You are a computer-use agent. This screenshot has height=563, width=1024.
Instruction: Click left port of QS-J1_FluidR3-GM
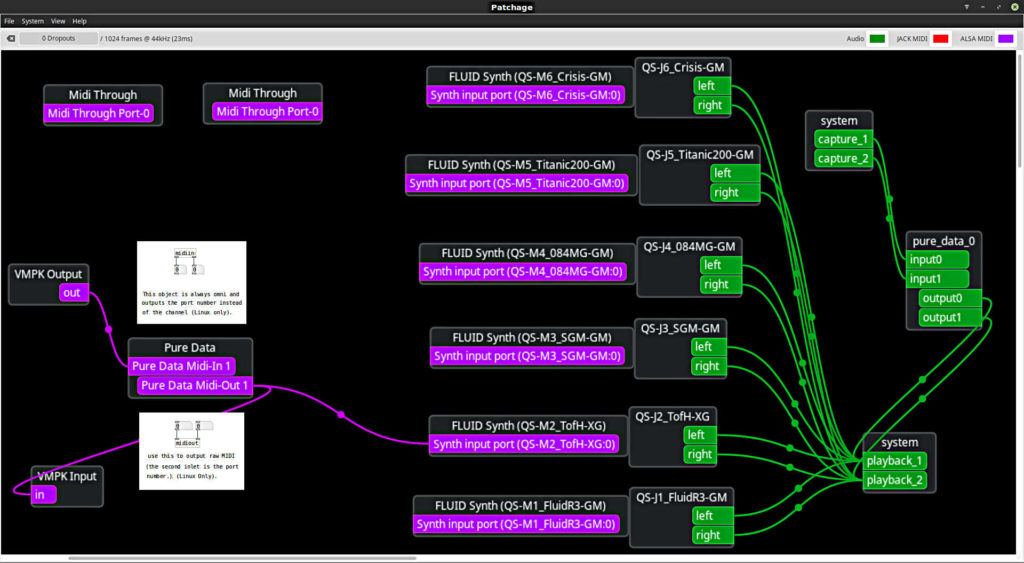[x=712, y=516]
